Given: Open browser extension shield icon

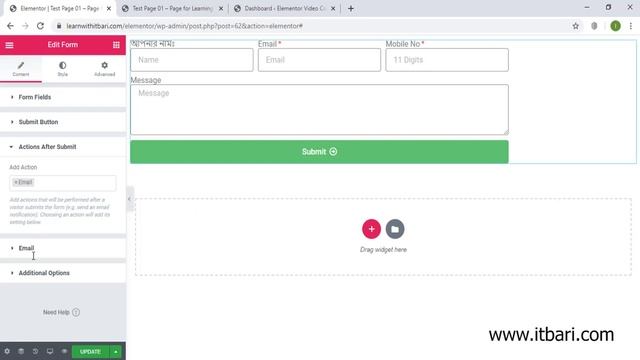Looking at the screenshot, I should point(594,26).
